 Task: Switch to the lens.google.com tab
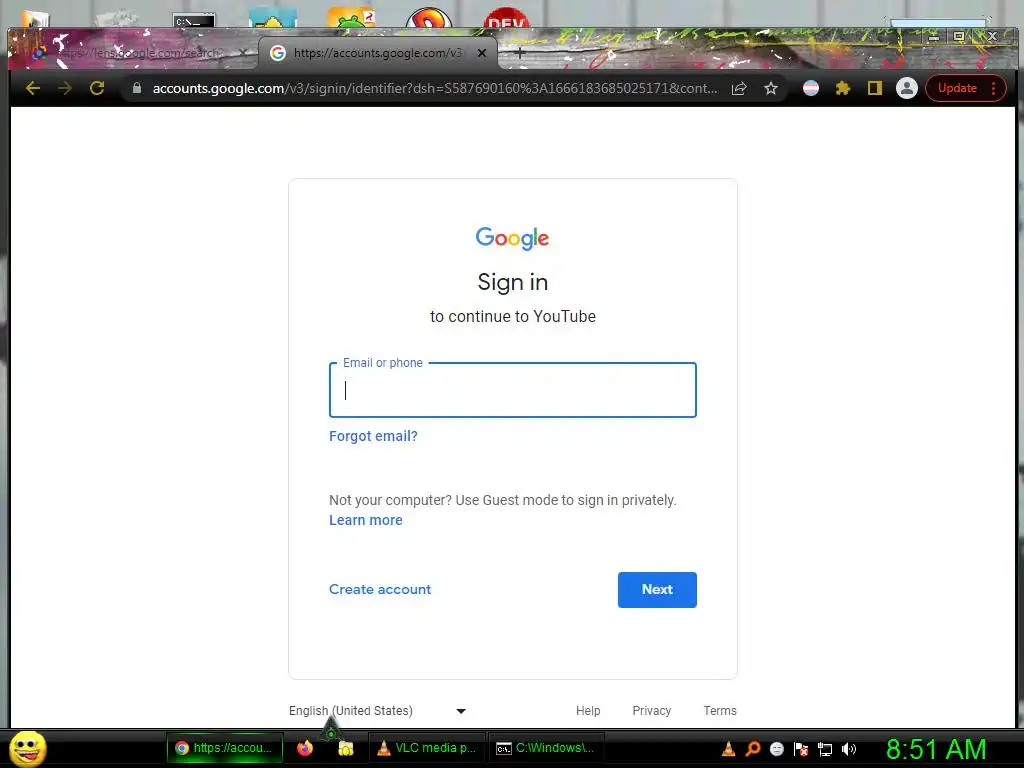(133, 53)
